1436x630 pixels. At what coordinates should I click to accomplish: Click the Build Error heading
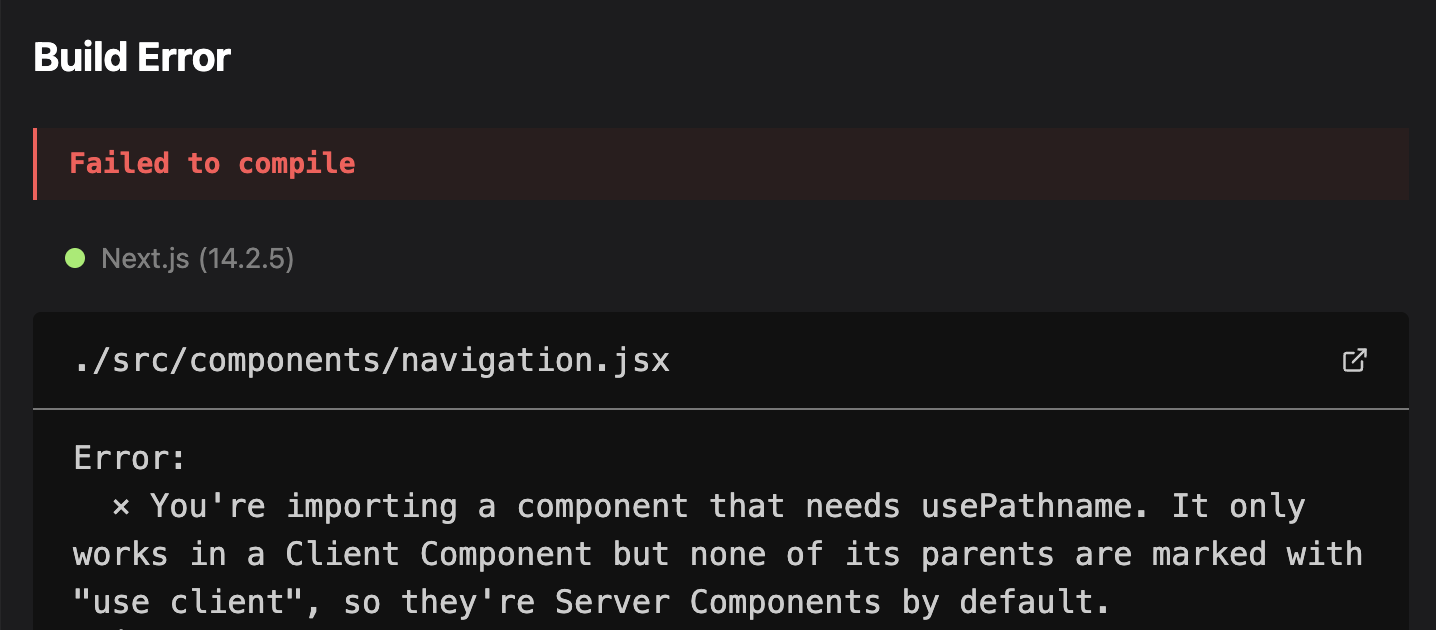[x=132, y=57]
